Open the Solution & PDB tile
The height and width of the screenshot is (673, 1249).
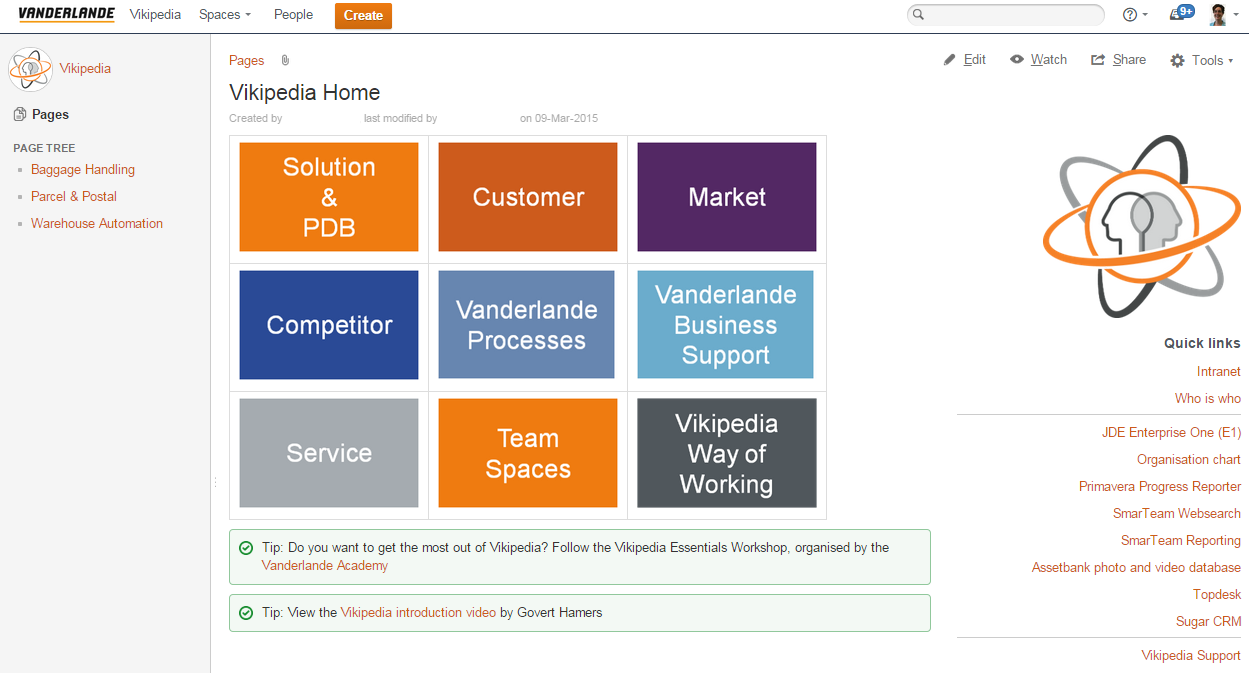point(329,197)
